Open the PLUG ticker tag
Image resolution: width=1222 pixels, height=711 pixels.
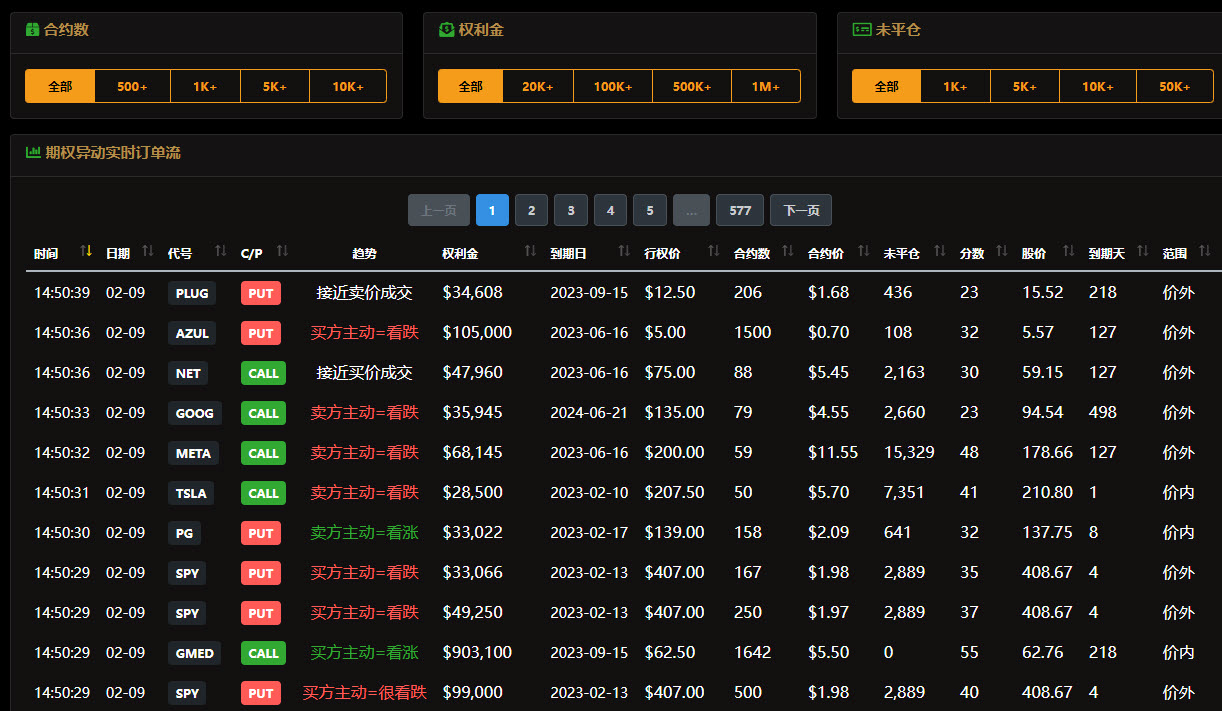pyautogui.click(x=192, y=293)
